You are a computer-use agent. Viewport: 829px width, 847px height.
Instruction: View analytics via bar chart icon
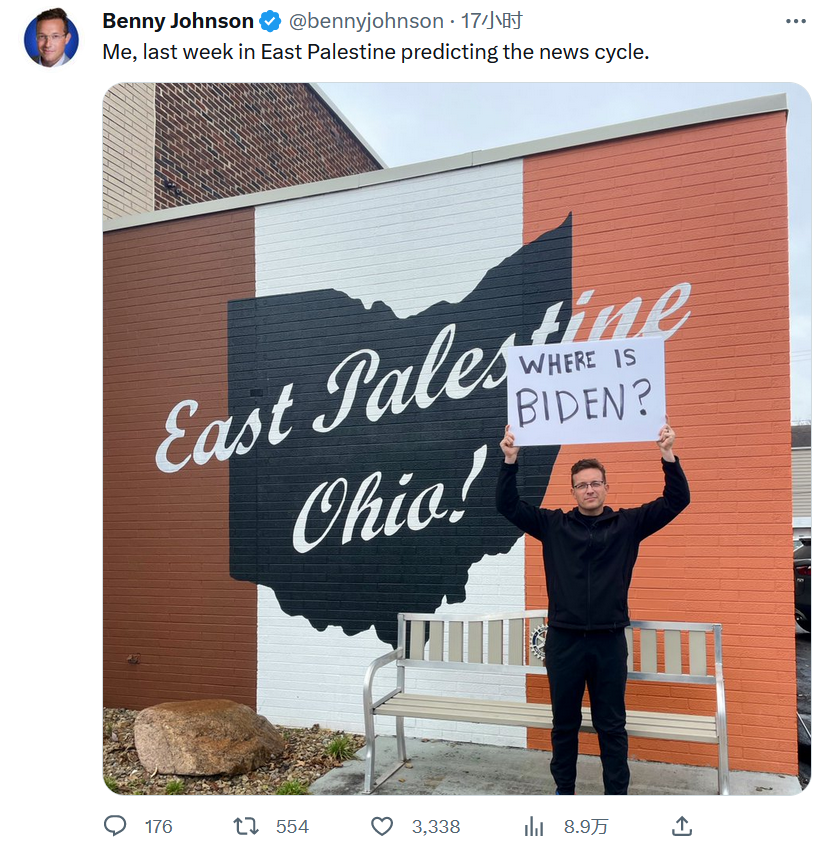pos(534,826)
